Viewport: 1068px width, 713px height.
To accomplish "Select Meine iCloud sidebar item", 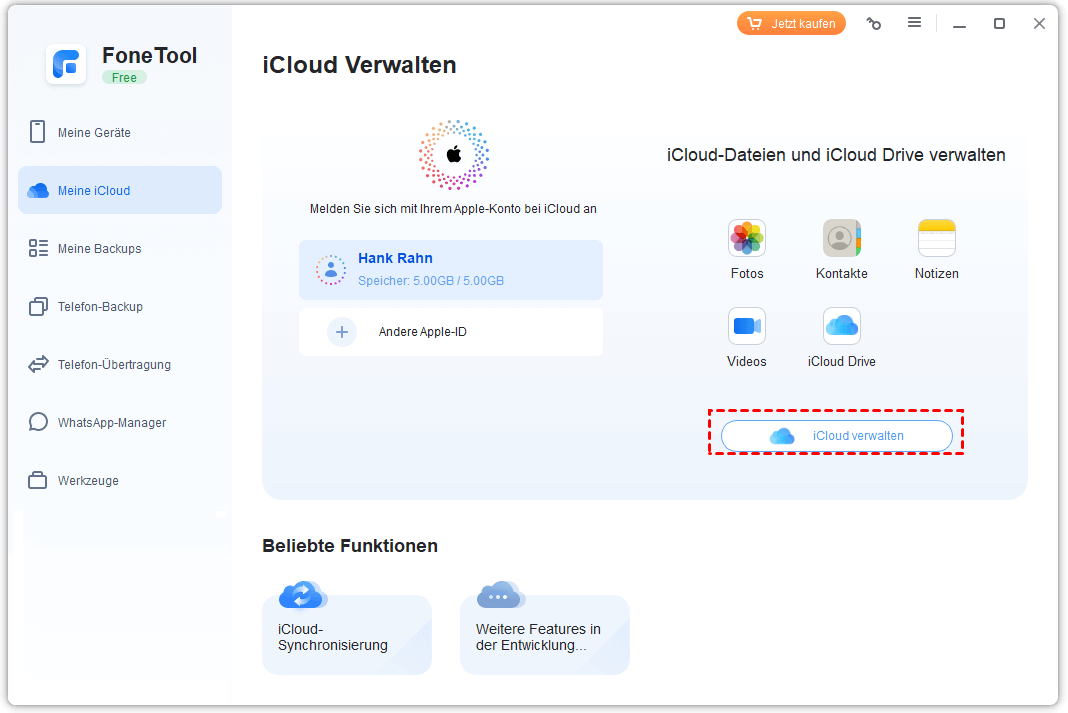I will (x=94, y=191).
